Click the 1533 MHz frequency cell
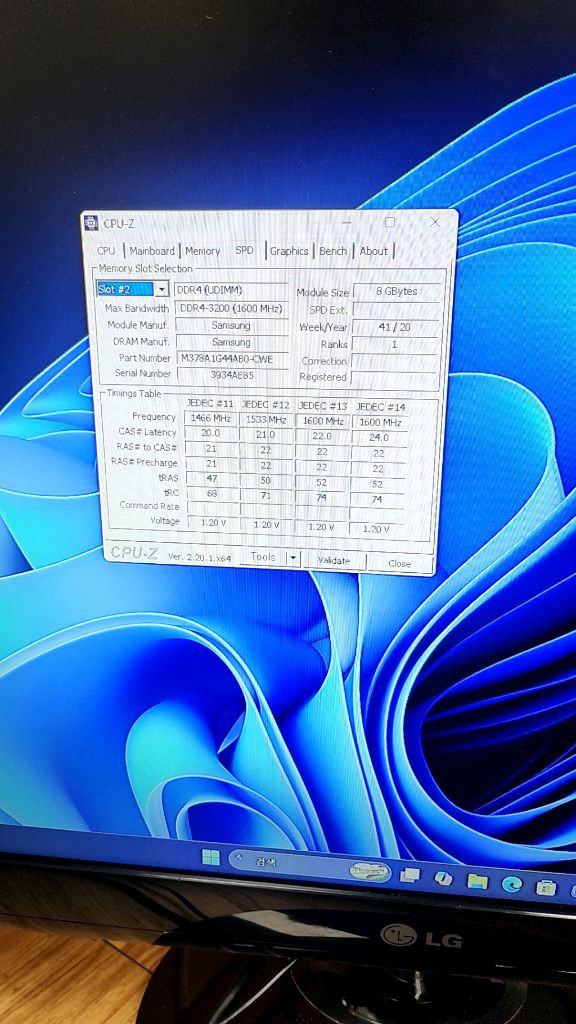Viewport: 576px width, 1024px height. click(x=266, y=419)
